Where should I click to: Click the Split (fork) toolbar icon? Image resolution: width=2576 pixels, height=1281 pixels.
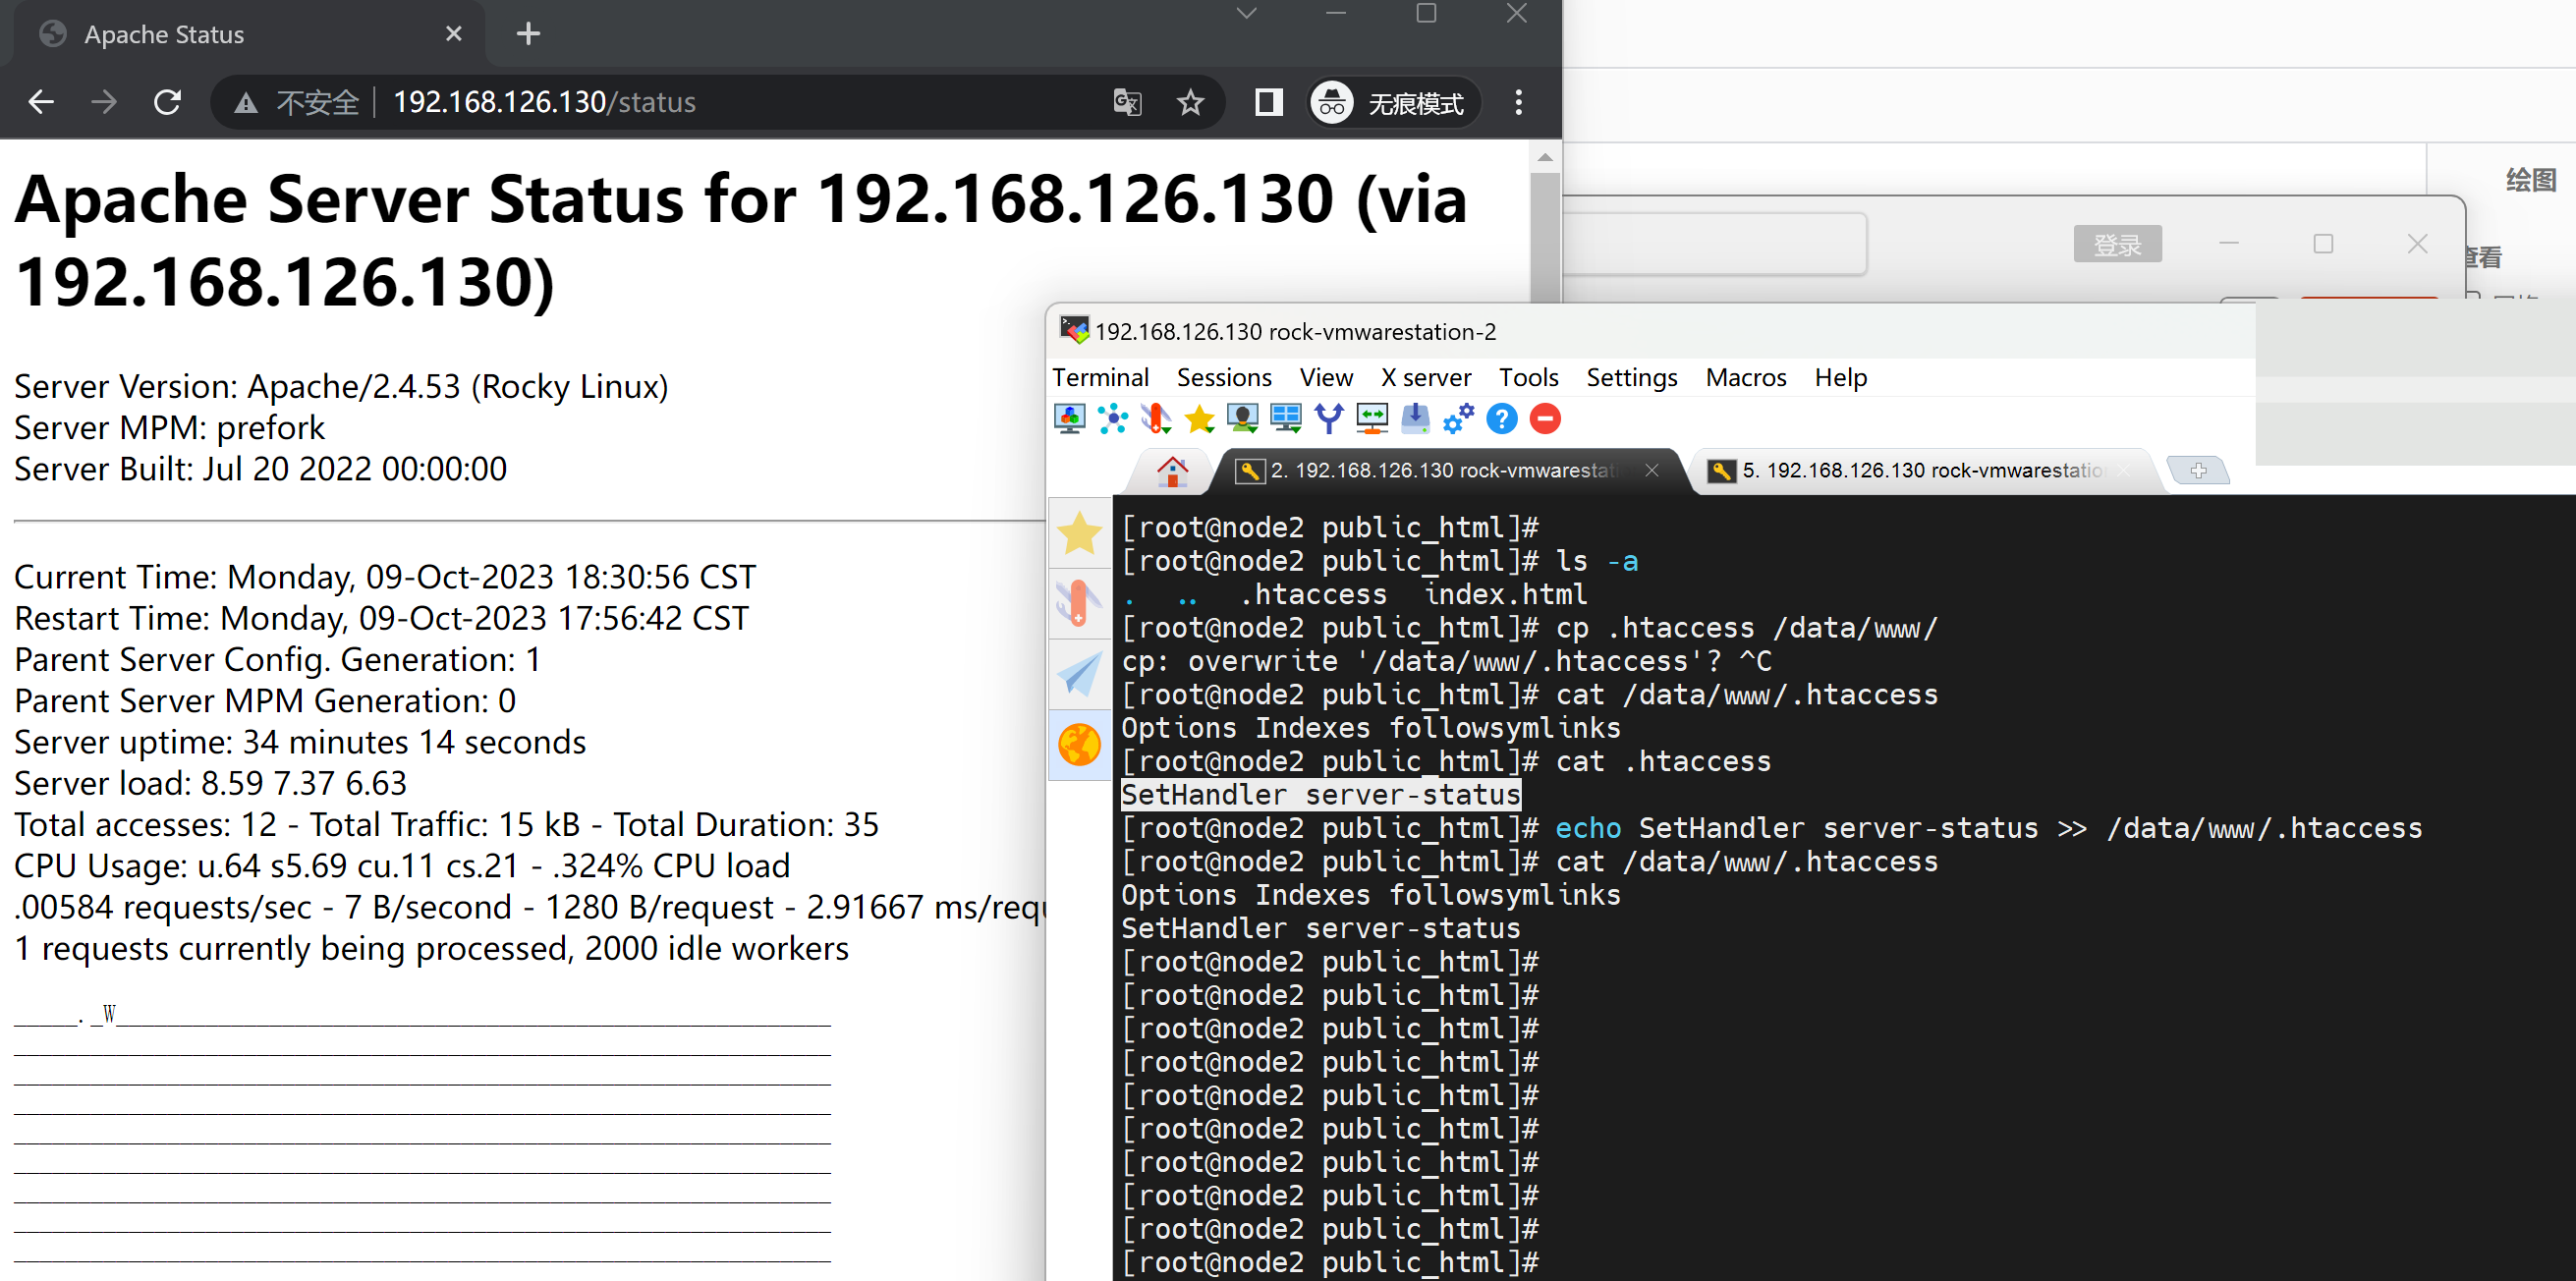[1328, 419]
